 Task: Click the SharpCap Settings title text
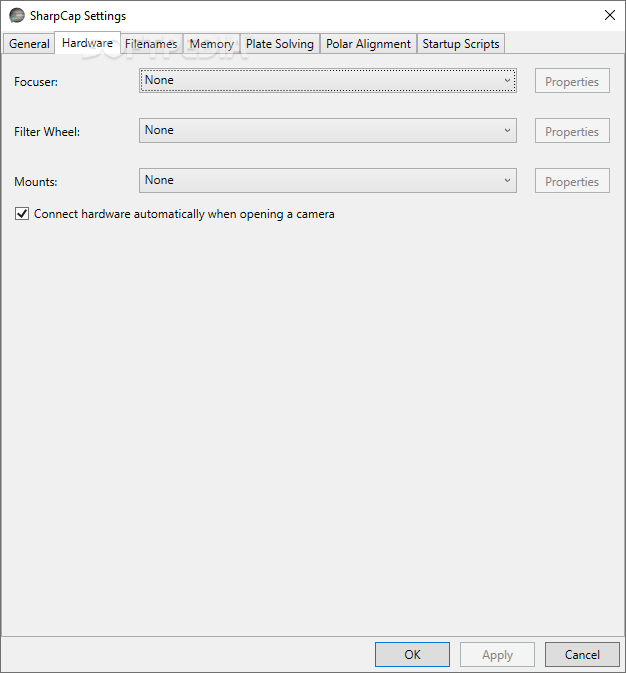[78, 16]
